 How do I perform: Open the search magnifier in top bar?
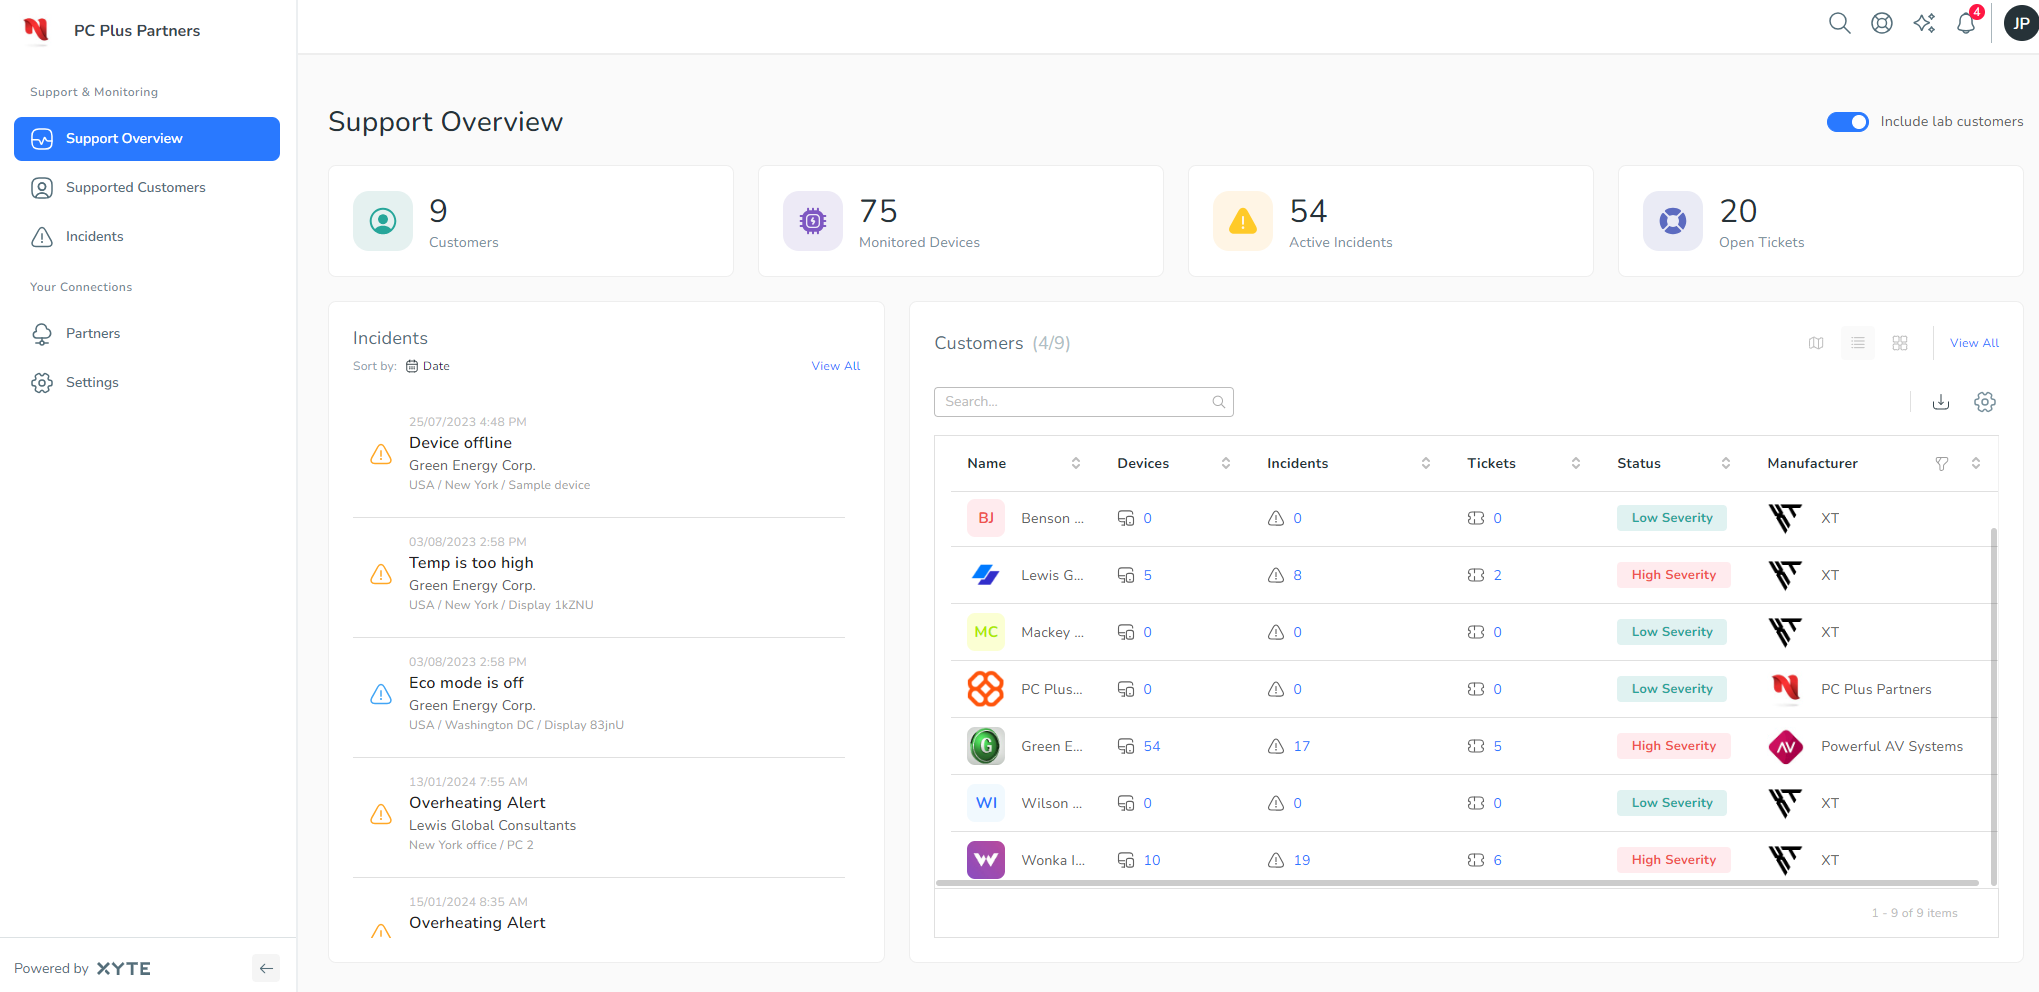coord(1839,23)
